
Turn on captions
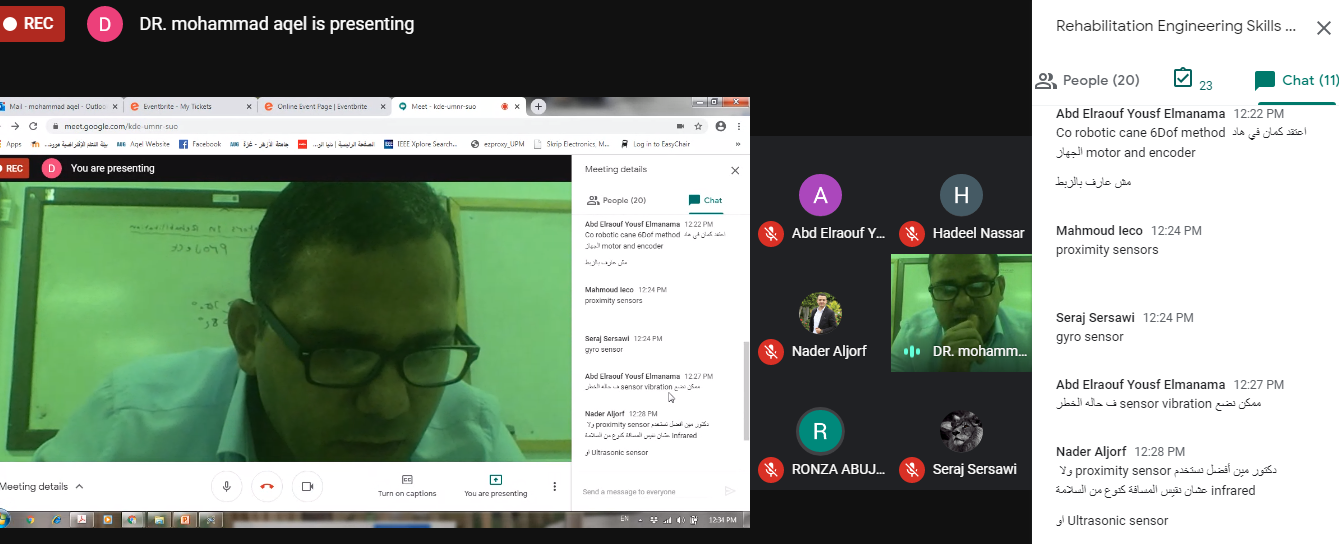[x=407, y=486]
